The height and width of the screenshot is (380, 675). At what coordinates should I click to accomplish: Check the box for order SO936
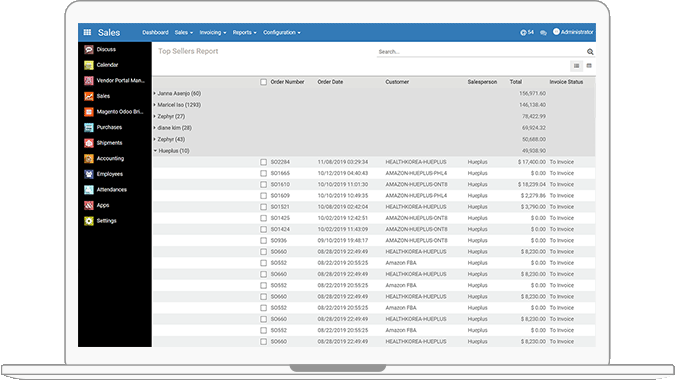point(263,241)
